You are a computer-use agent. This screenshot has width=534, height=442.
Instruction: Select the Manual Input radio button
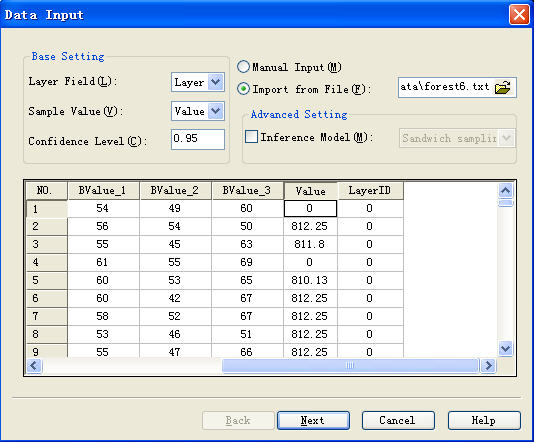pyautogui.click(x=243, y=67)
